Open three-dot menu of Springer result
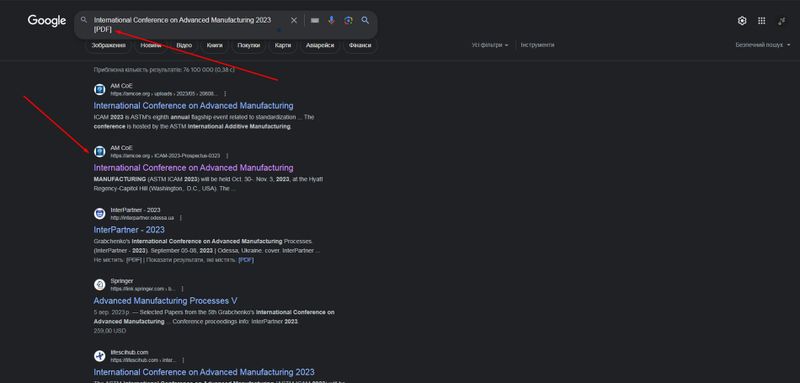This screenshot has height=383, width=800. click(x=182, y=289)
